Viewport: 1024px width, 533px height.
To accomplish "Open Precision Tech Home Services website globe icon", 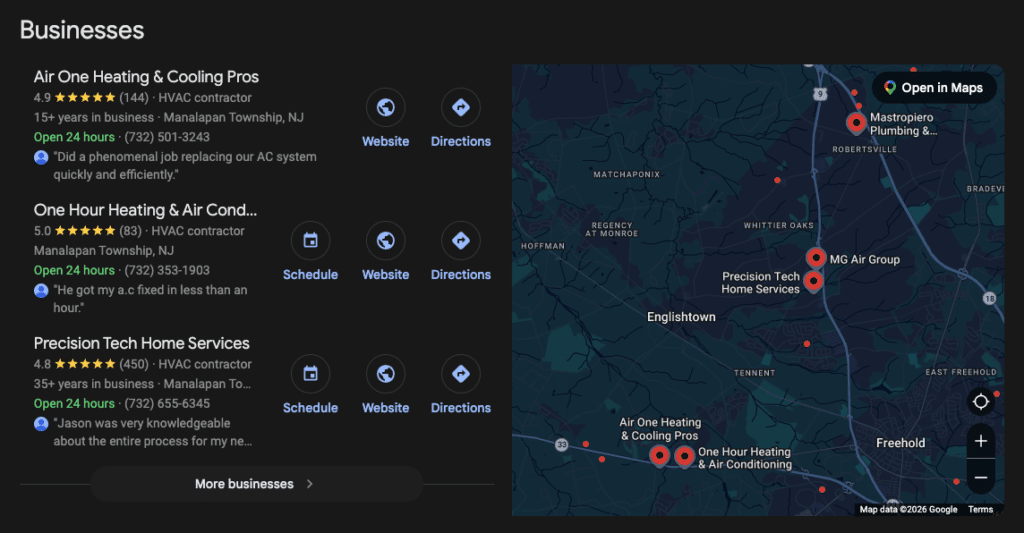I will [x=385, y=374].
